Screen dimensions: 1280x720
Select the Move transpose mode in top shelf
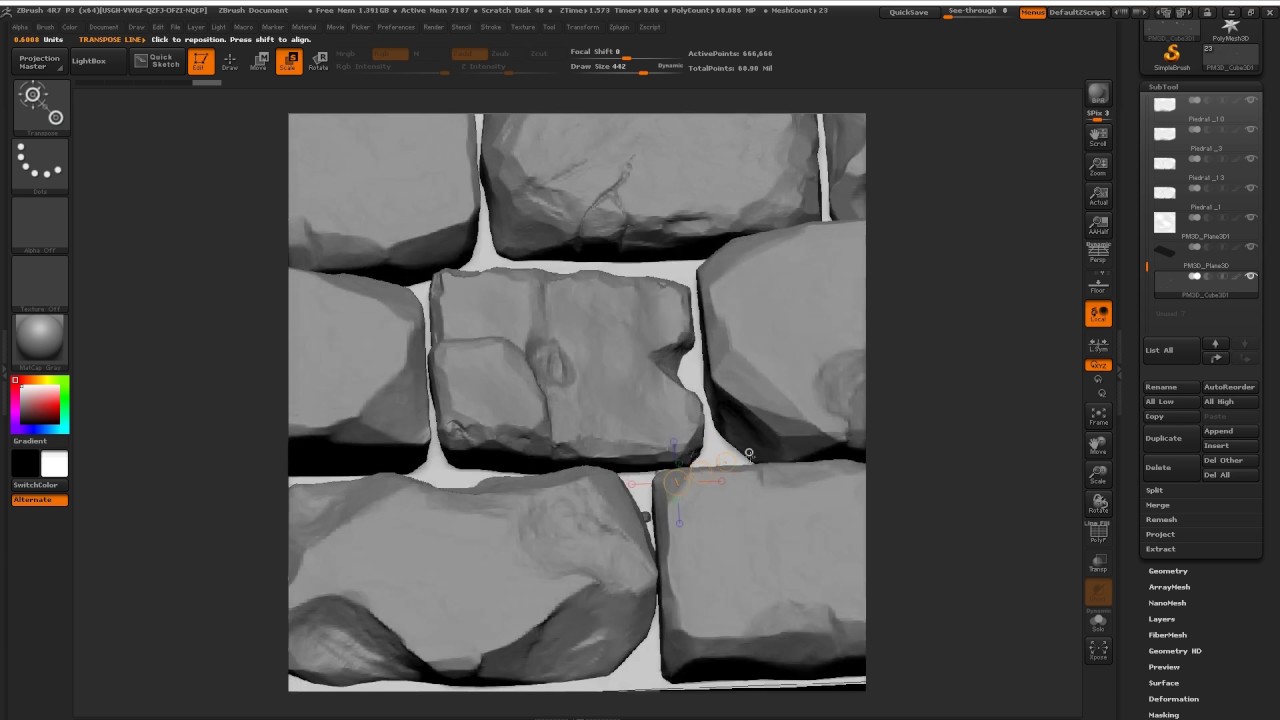[x=259, y=61]
